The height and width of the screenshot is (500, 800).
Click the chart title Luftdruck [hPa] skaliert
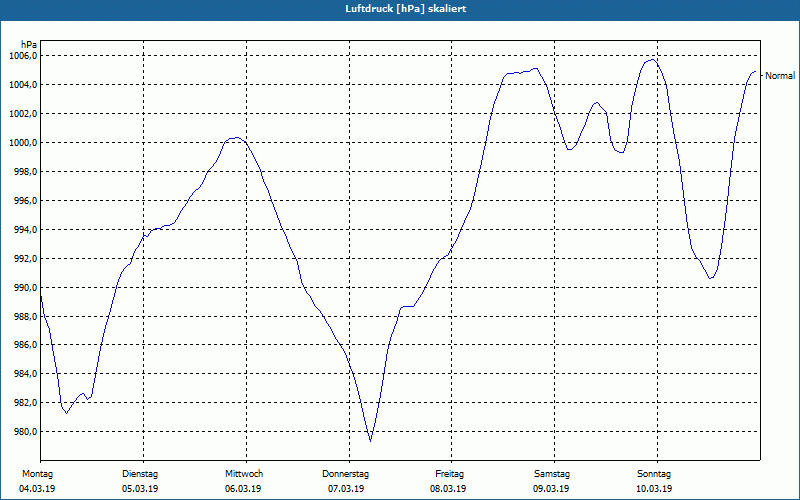point(405,9)
